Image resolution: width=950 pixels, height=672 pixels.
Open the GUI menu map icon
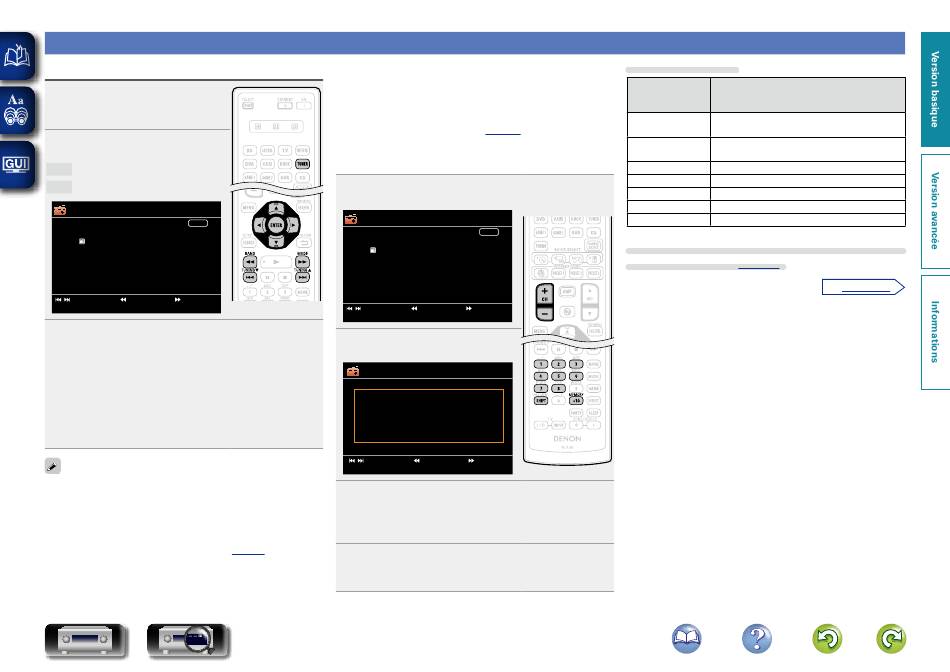tap(18, 163)
